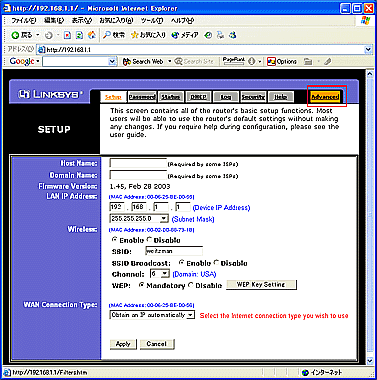Viewport: 377px width, 380px height.
Task: Click the Stop loading icon
Action: 67,35
